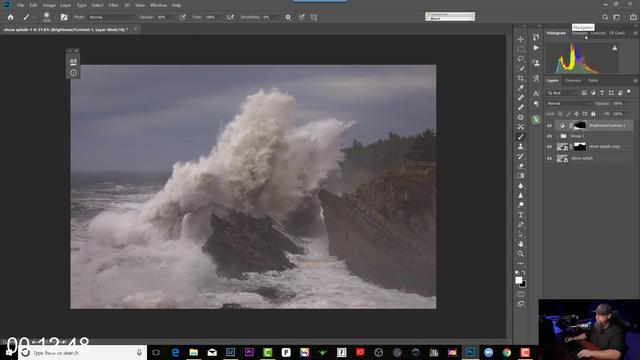Toggle lock all padlock icon
Screen dimensions: 640x360
pos(593,114)
